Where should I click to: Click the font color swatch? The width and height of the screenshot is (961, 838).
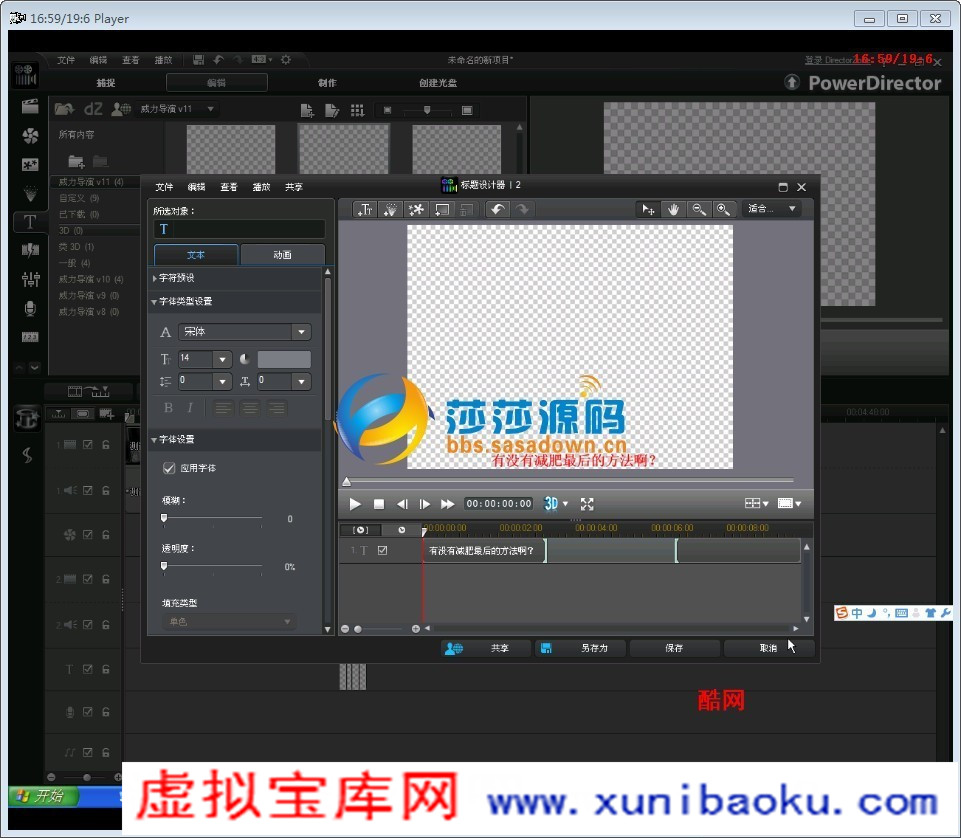coord(284,359)
